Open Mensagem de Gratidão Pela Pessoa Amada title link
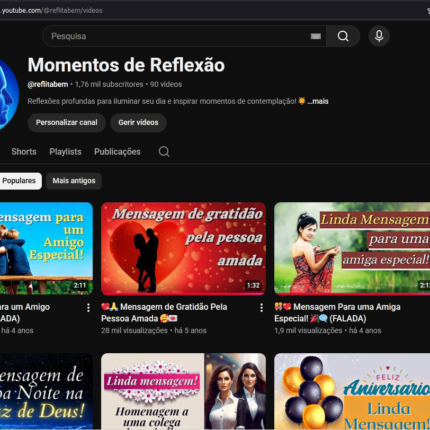The image size is (430, 430). [164, 313]
